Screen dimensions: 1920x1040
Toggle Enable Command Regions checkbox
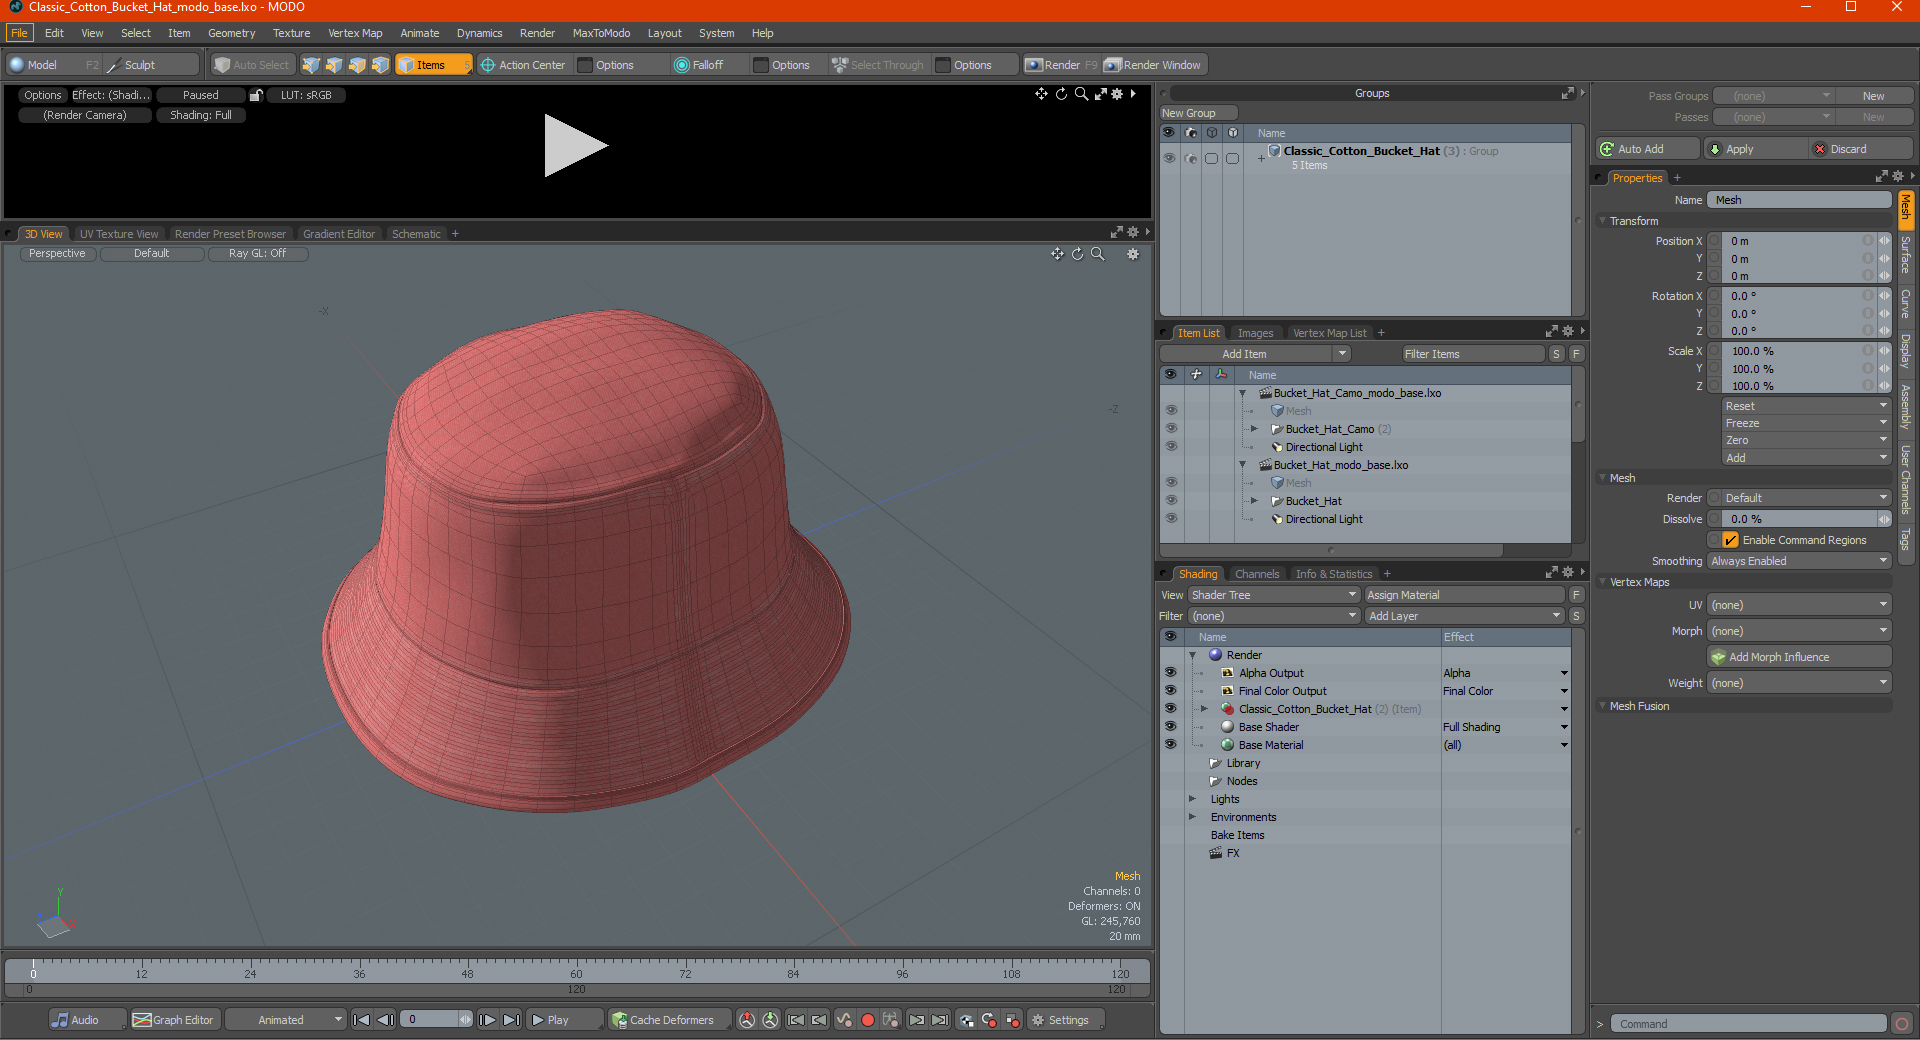point(1730,540)
